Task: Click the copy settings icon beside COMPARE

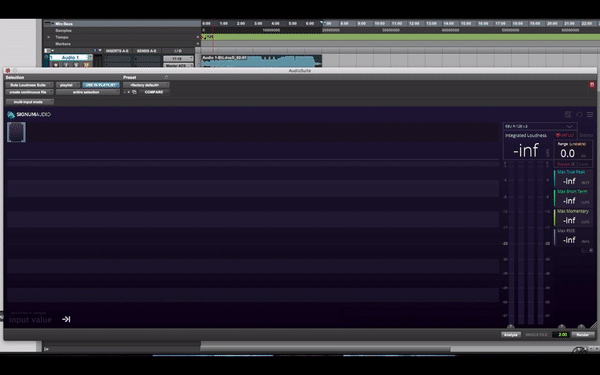Action: (134, 92)
